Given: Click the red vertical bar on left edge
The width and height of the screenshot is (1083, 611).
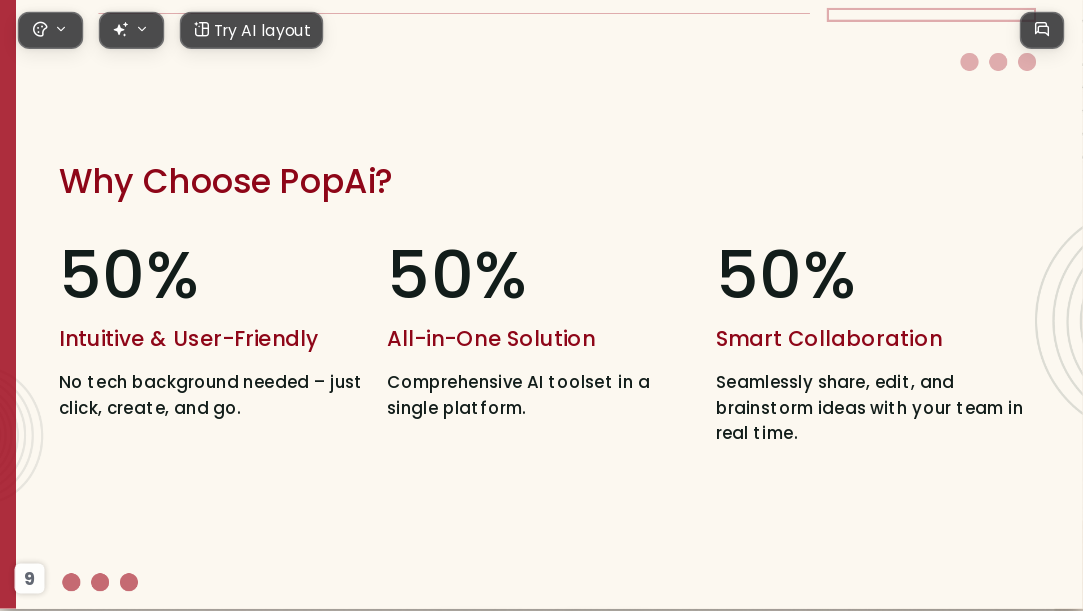Looking at the screenshot, I should pos(8,305).
